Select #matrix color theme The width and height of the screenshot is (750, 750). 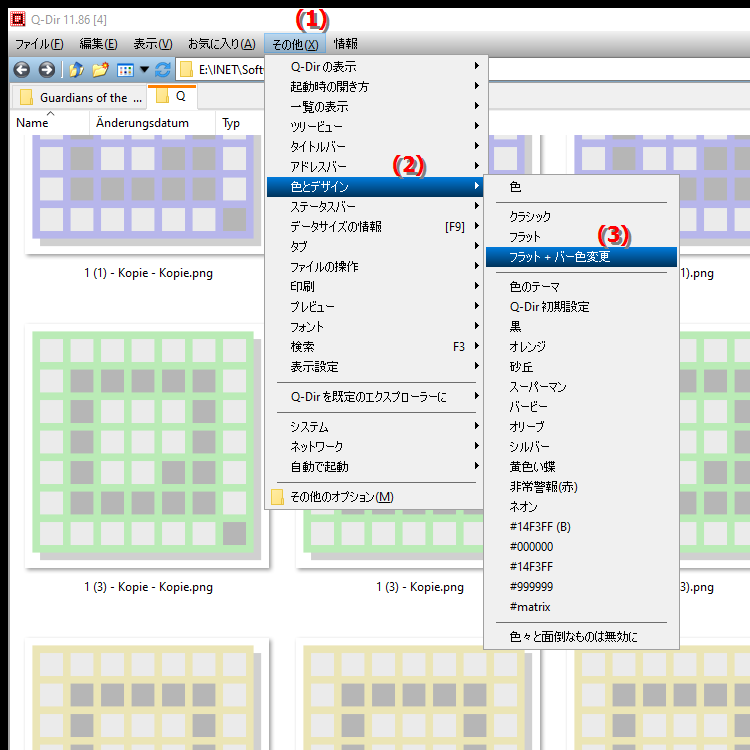tap(581, 607)
